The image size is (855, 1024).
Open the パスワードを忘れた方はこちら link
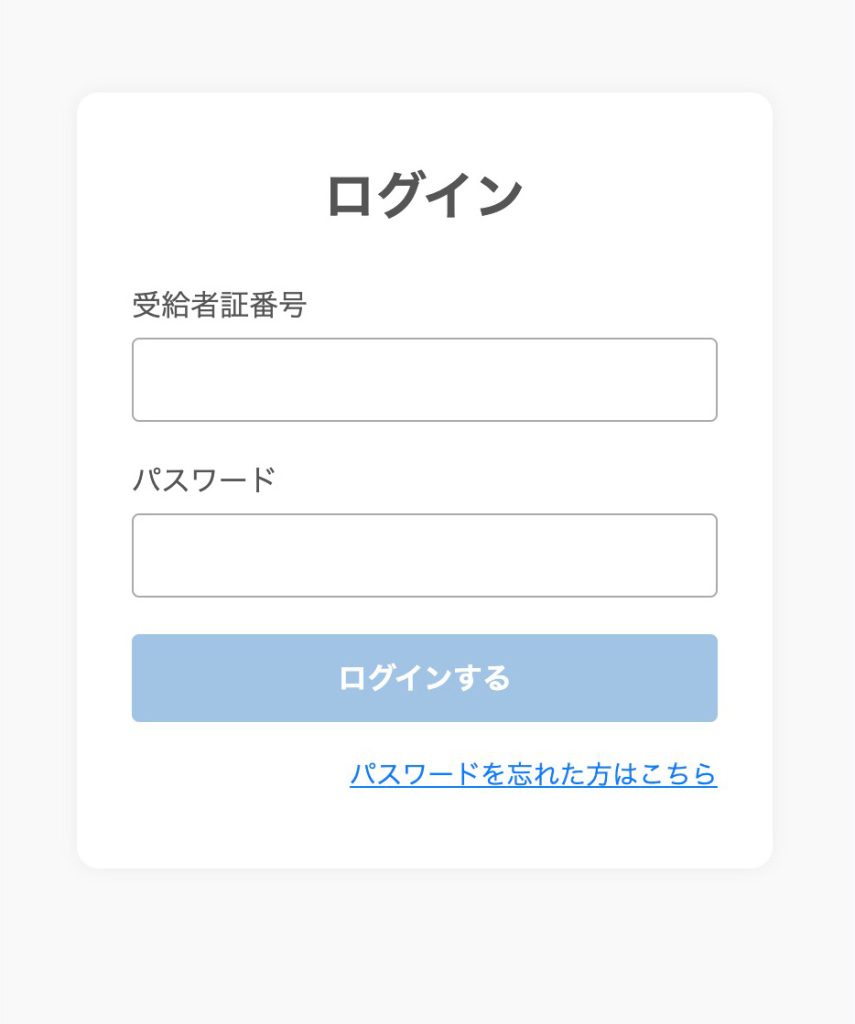click(x=533, y=775)
